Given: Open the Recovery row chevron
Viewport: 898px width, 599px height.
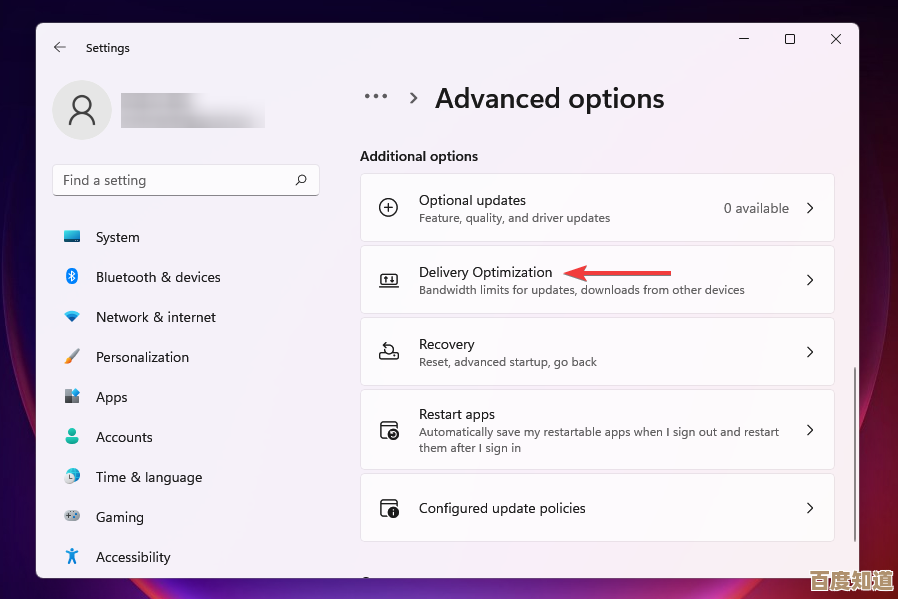Looking at the screenshot, I should pos(810,352).
